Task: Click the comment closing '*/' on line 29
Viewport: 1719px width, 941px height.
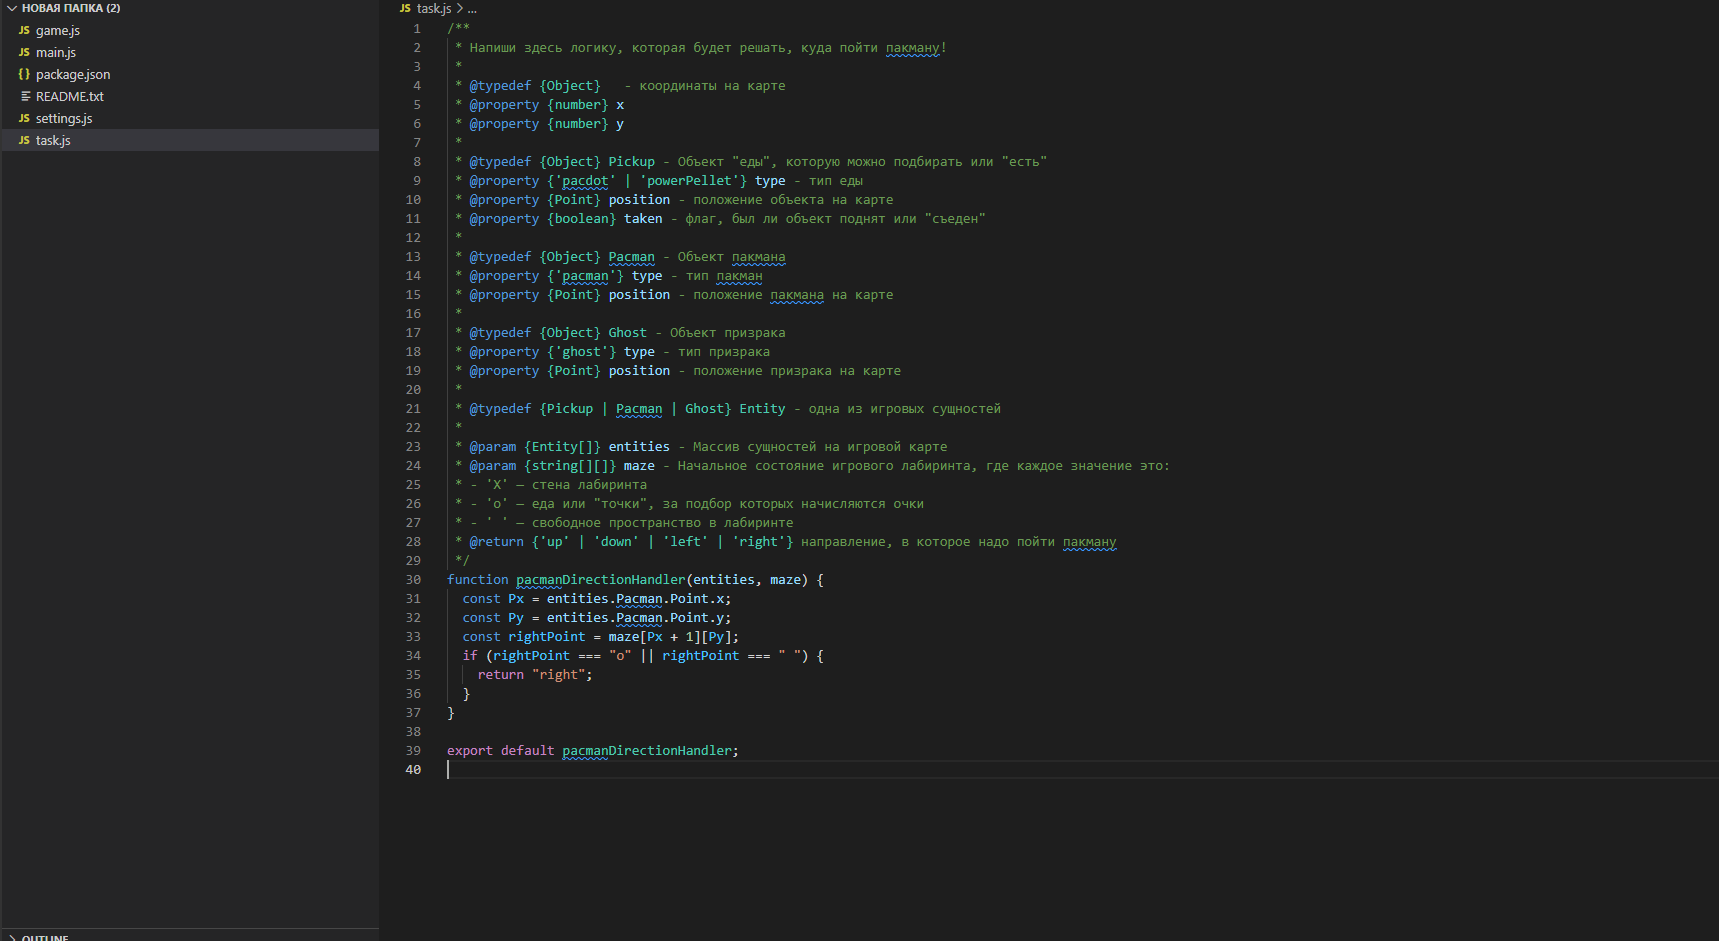Action: click(x=462, y=561)
